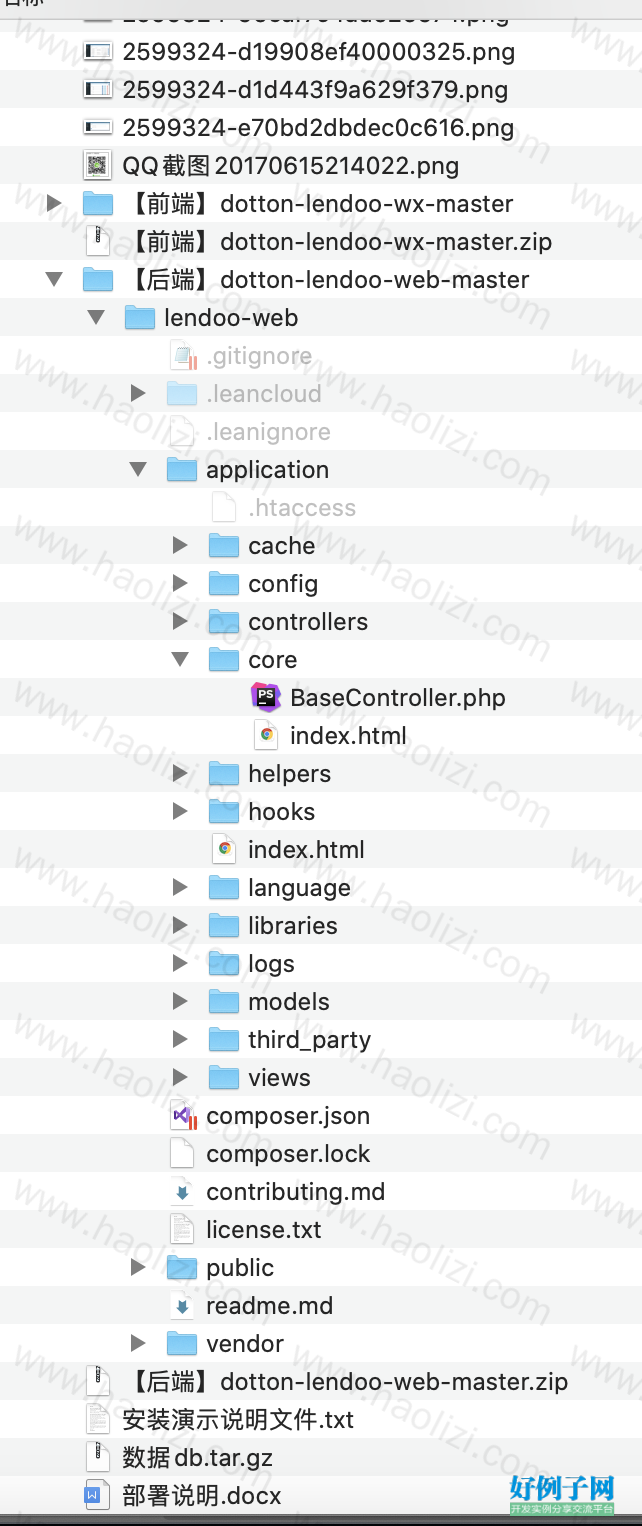Select the 数据db.tar.gz file name
This screenshot has height=1526, width=642.
point(197,1458)
